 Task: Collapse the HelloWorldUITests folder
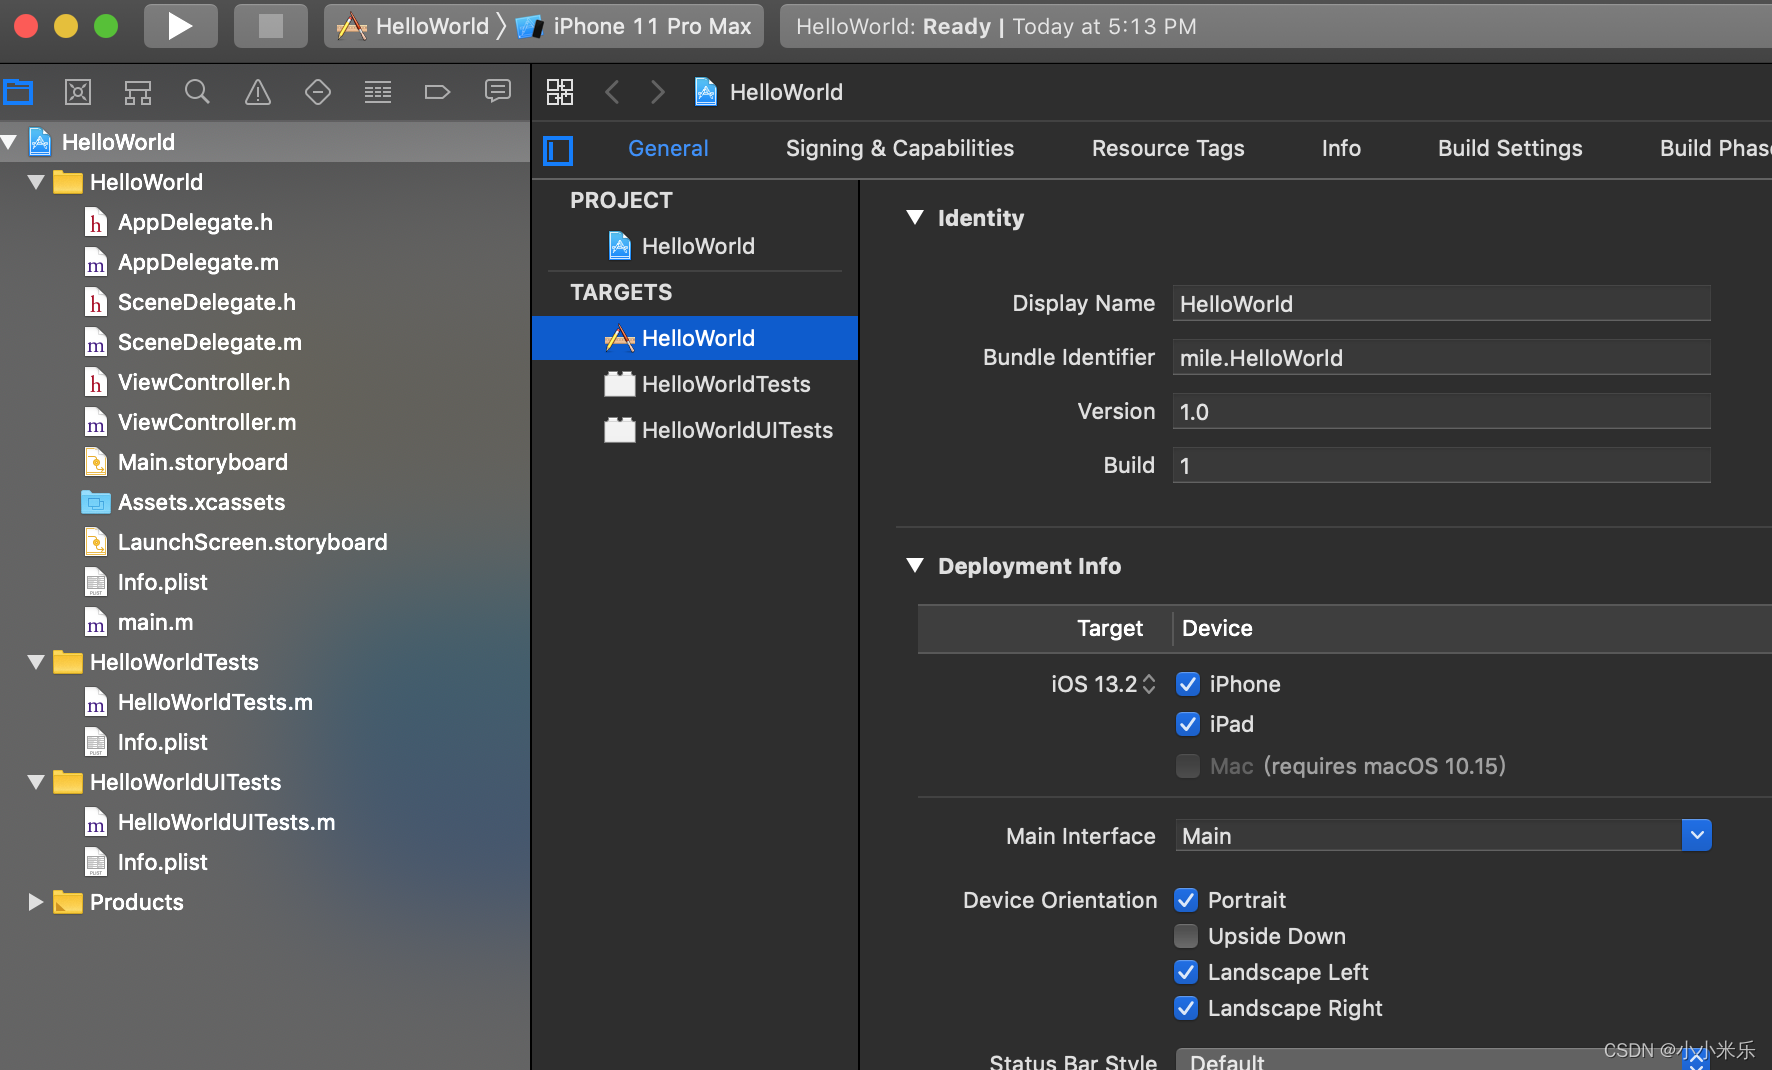tap(36, 782)
